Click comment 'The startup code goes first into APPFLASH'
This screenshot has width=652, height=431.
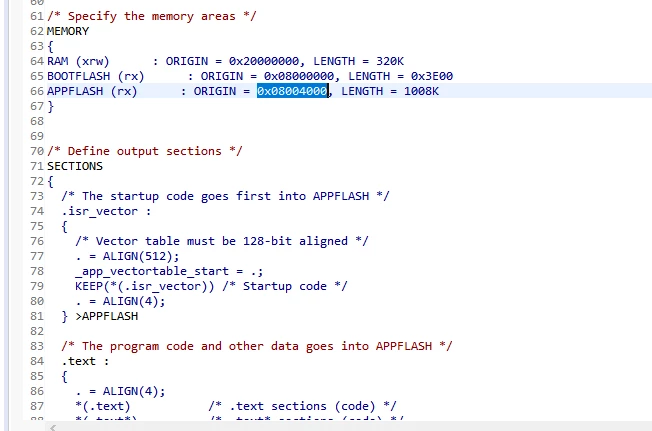click(x=225, y=196)
